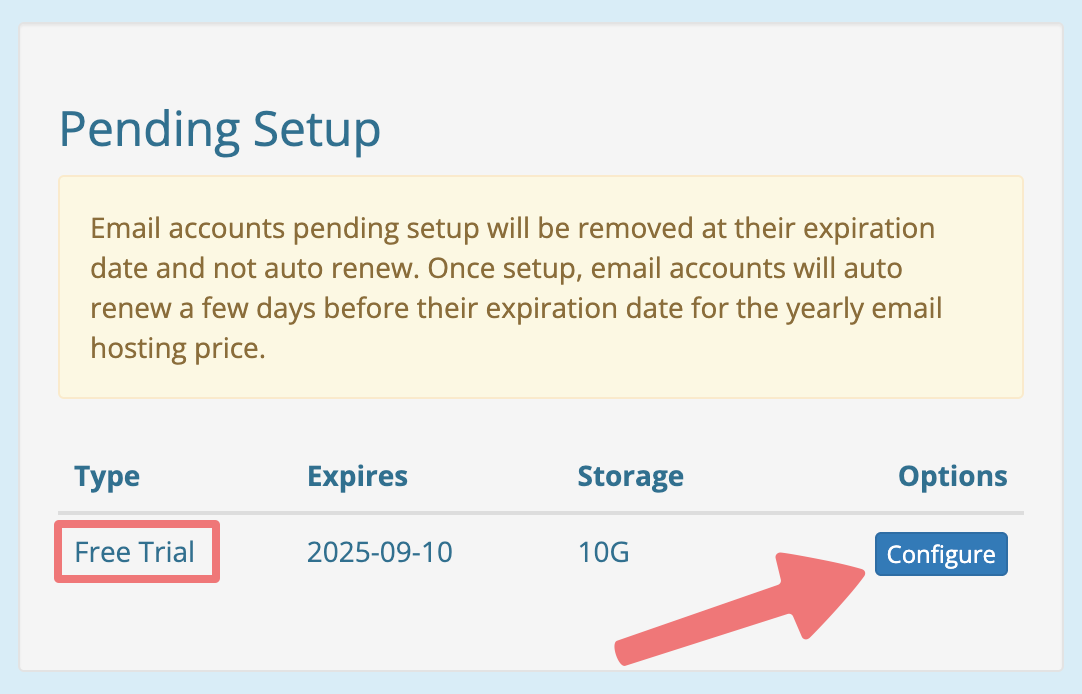Click the 10G storage value
The height and width of the screenshot is (694, 1082).
pyautogui.click(x=603, y=552)
